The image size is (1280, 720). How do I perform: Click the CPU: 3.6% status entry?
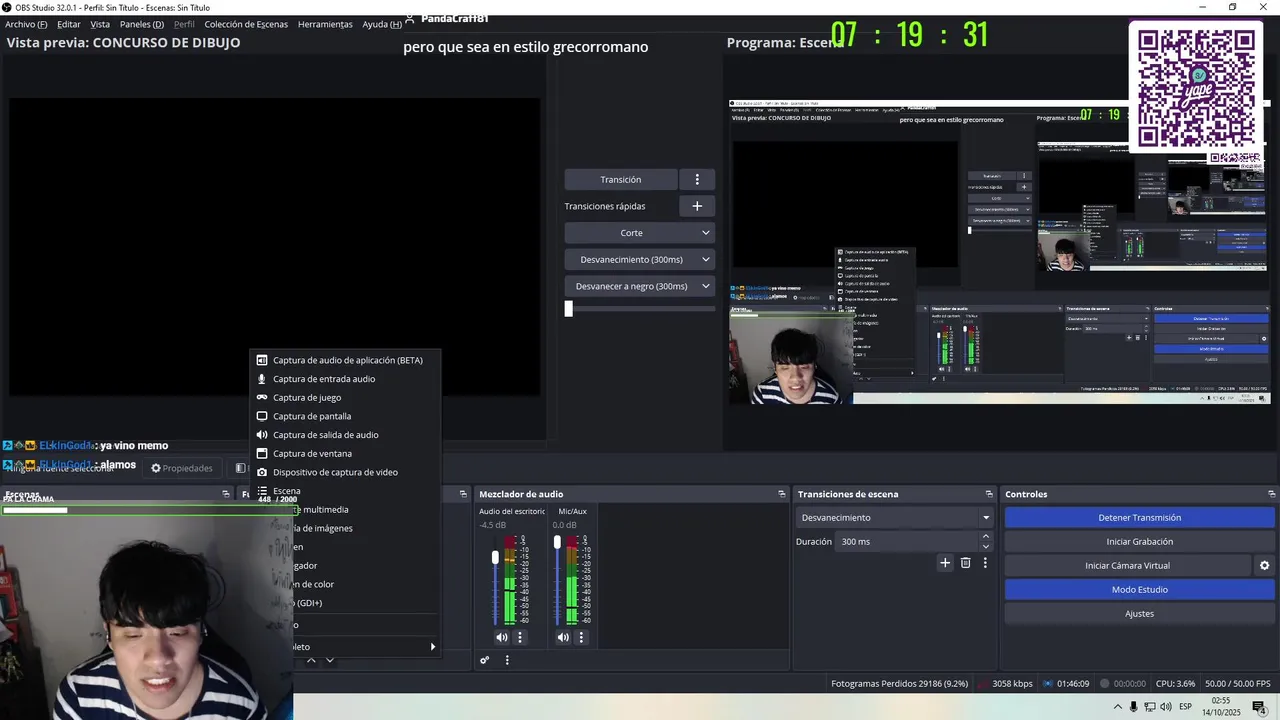(1175, 684)
